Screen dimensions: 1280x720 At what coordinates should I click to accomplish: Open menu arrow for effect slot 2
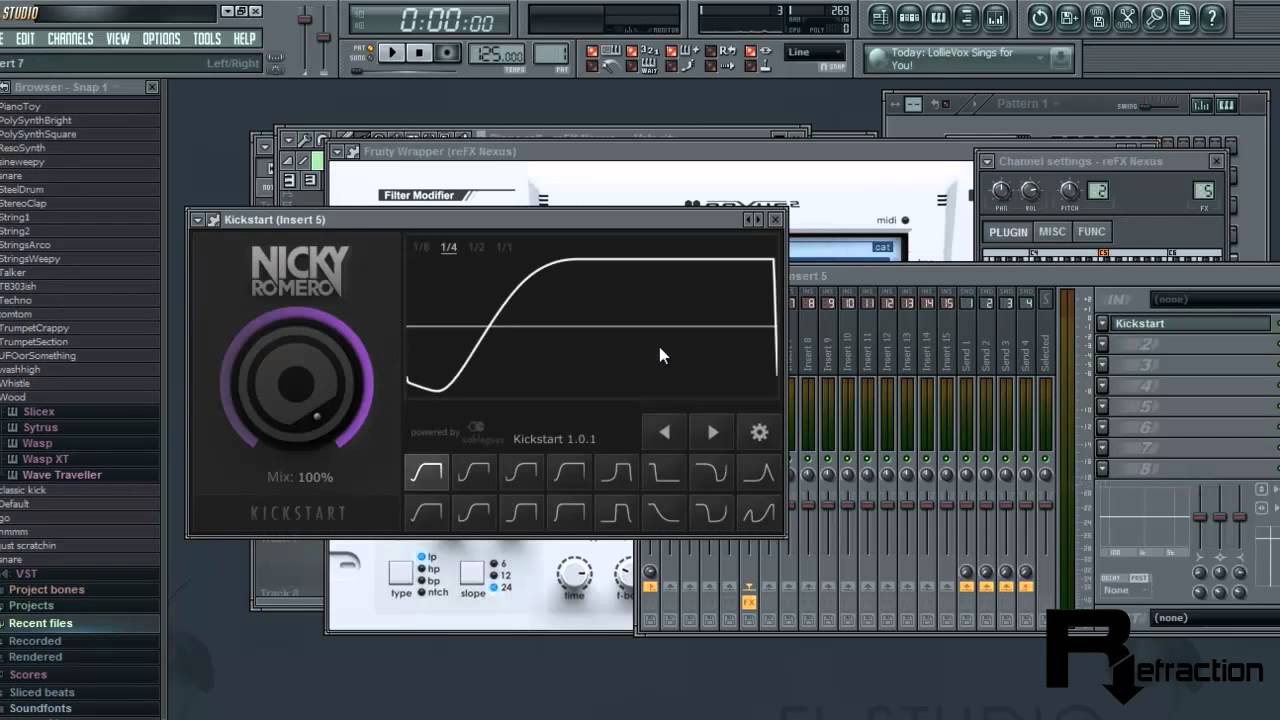coord(1102,344)
